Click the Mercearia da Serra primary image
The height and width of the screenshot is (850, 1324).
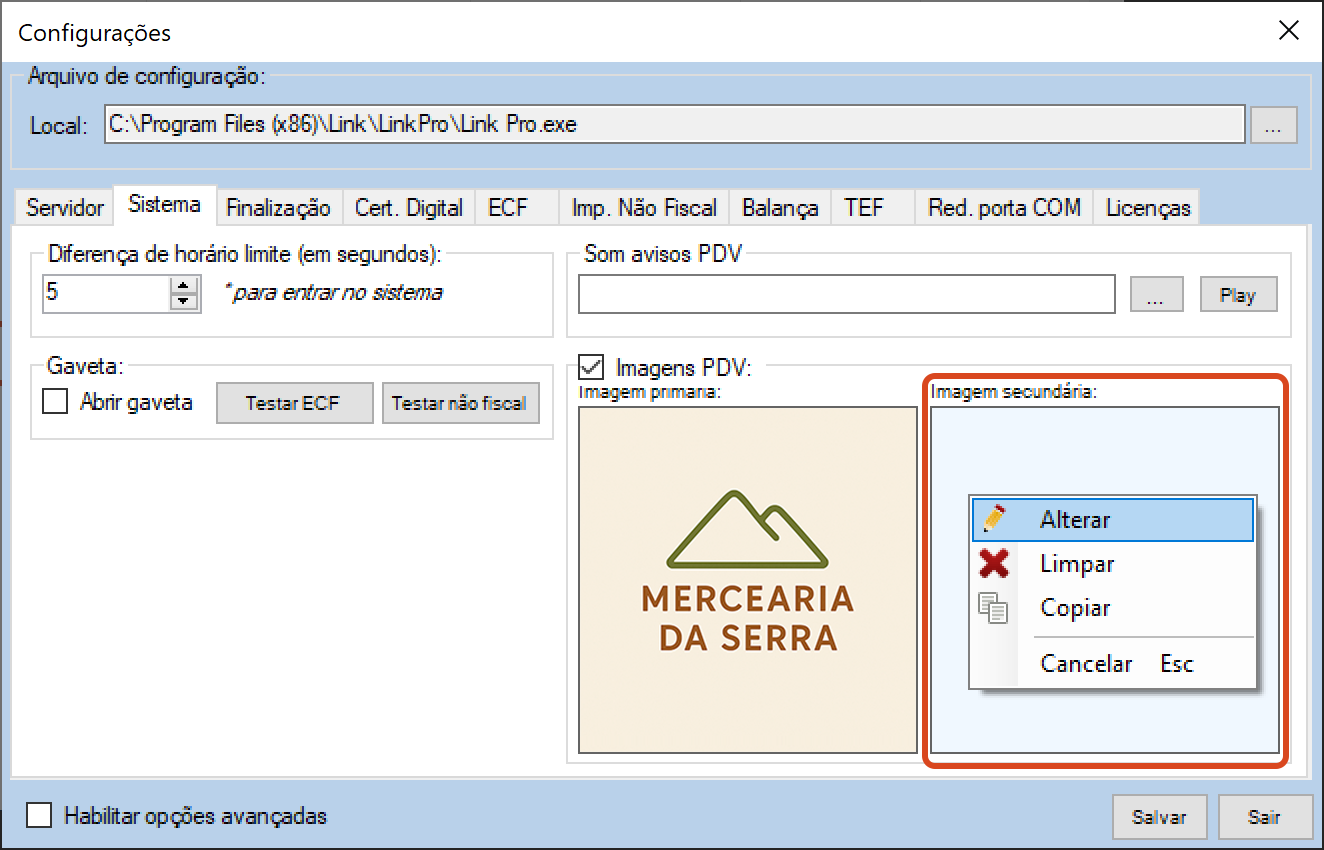point(748,580)
